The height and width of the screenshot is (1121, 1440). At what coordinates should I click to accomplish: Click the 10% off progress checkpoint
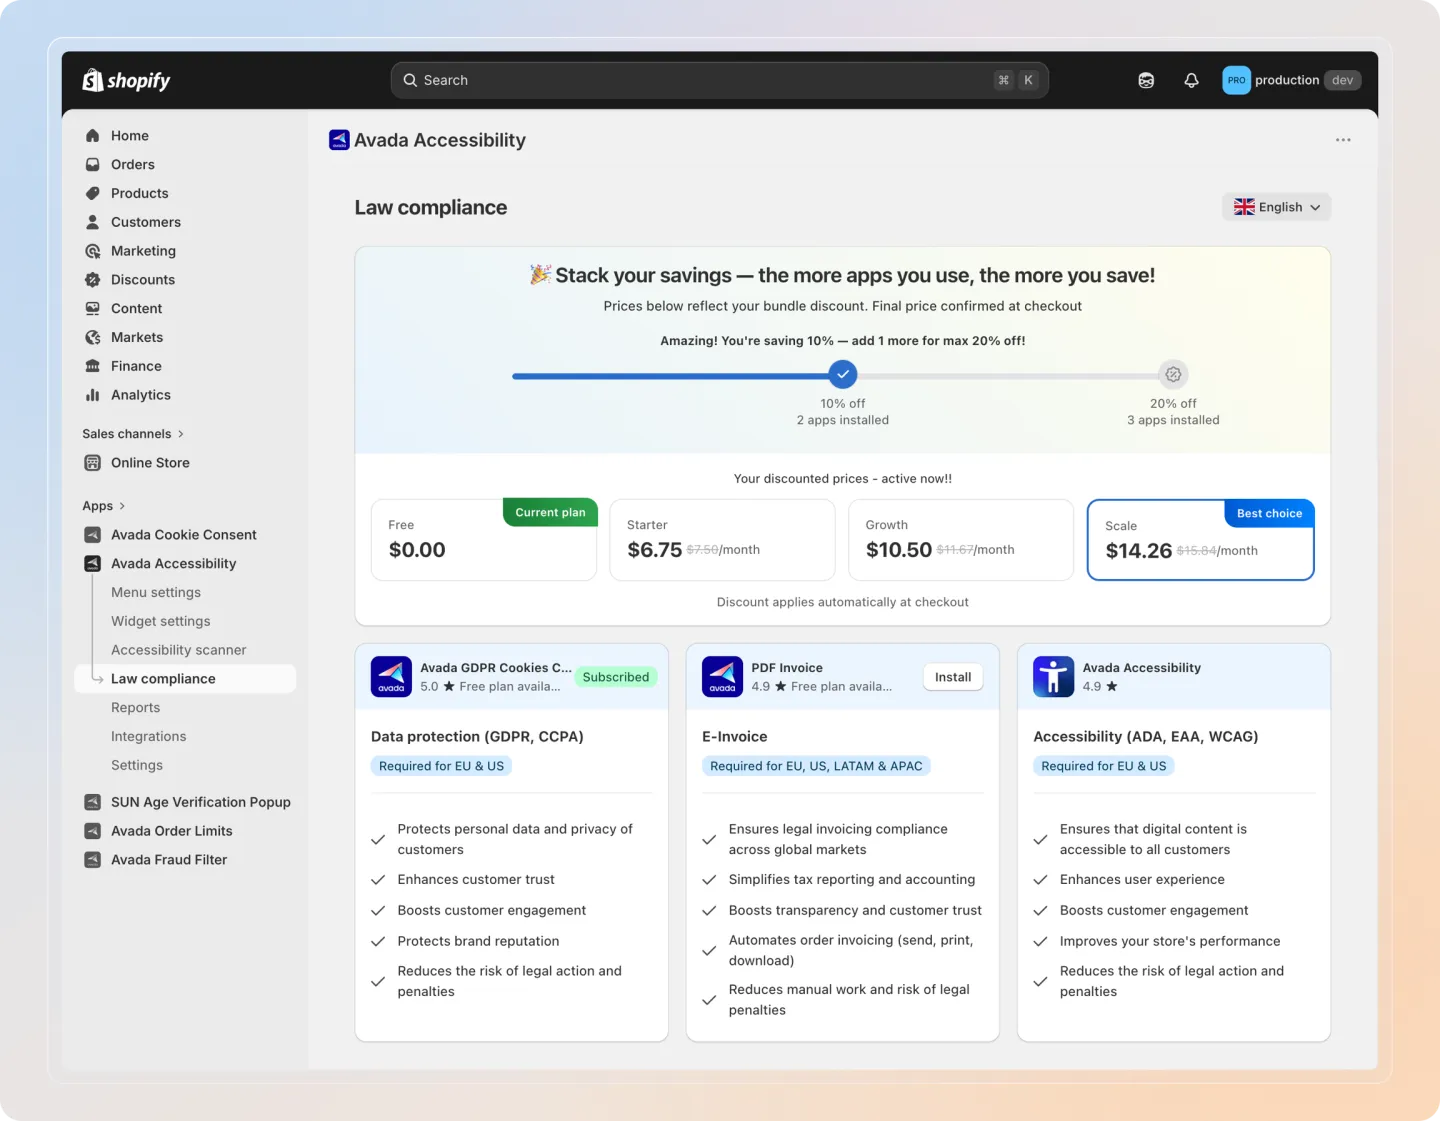point(843,375)
